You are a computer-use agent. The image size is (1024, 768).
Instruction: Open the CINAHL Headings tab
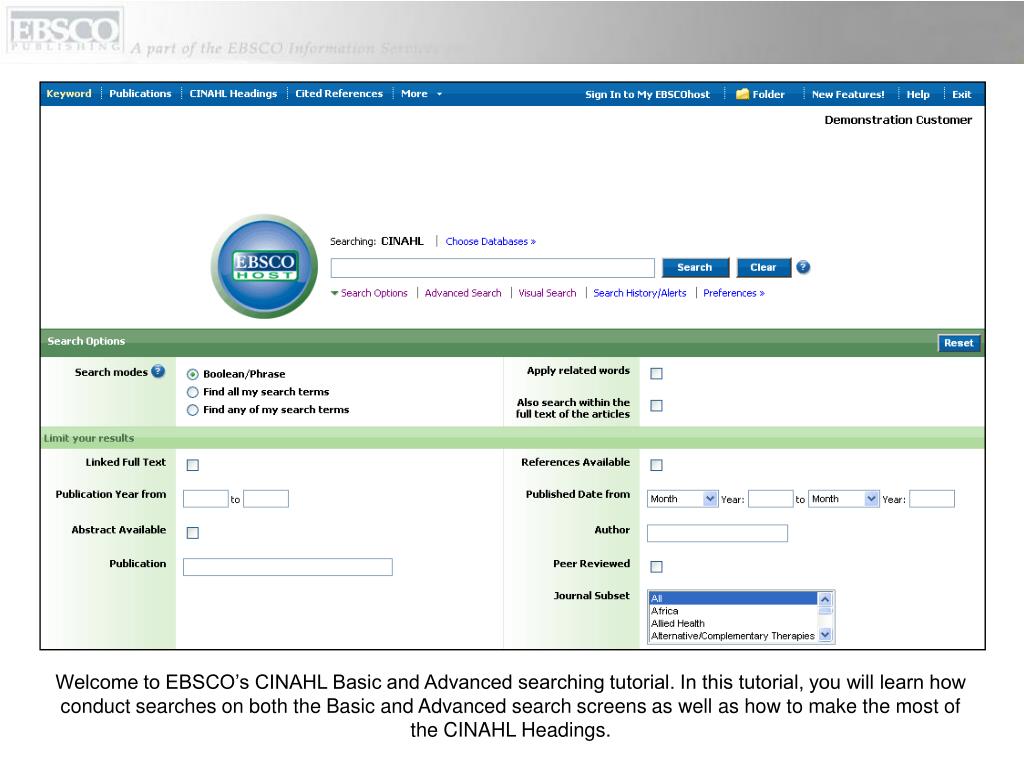coord(233,93)
